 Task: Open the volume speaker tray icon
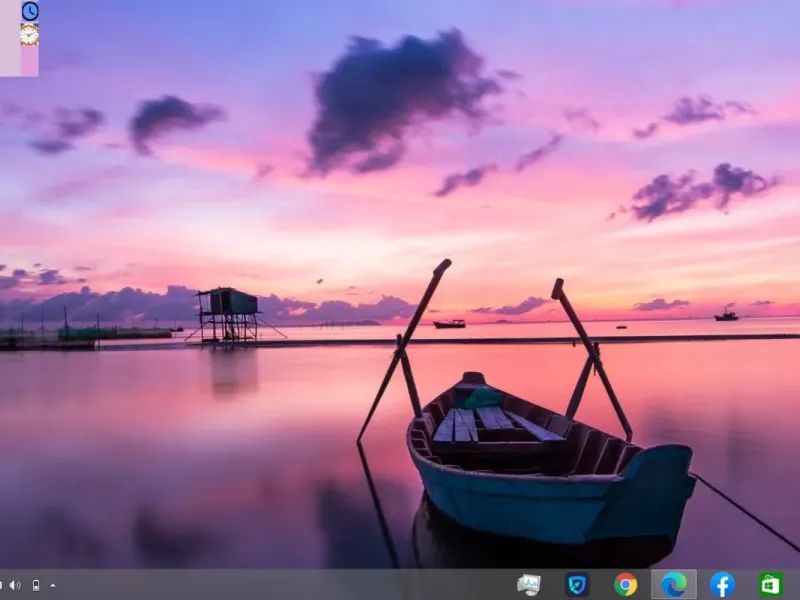[x=15, y=585]
